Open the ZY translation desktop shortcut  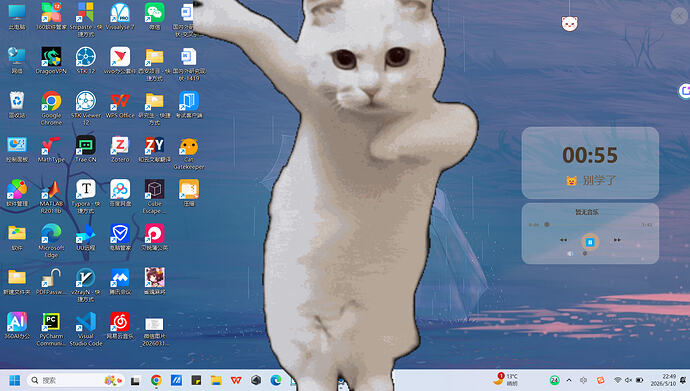coord(154,149)
